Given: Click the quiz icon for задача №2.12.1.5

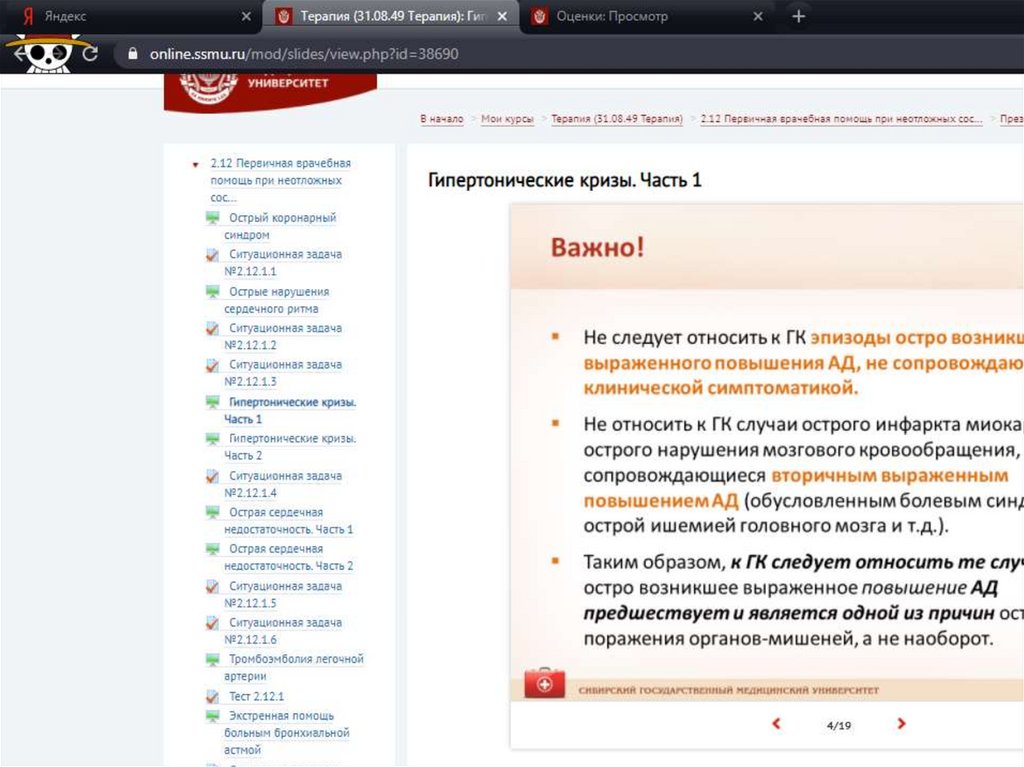Looking at the screenshot, I should coord(212,587).
